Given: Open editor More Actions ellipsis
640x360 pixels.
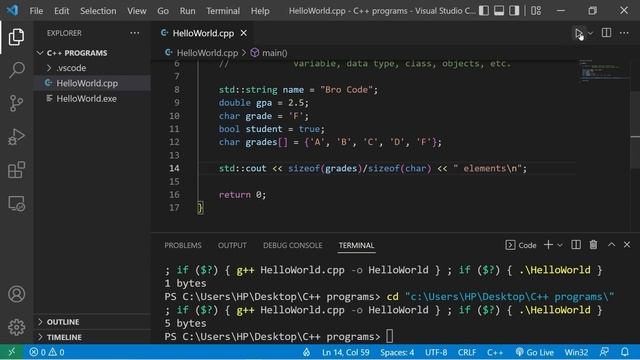Looking at the screenshot, I should coord(624,33).
